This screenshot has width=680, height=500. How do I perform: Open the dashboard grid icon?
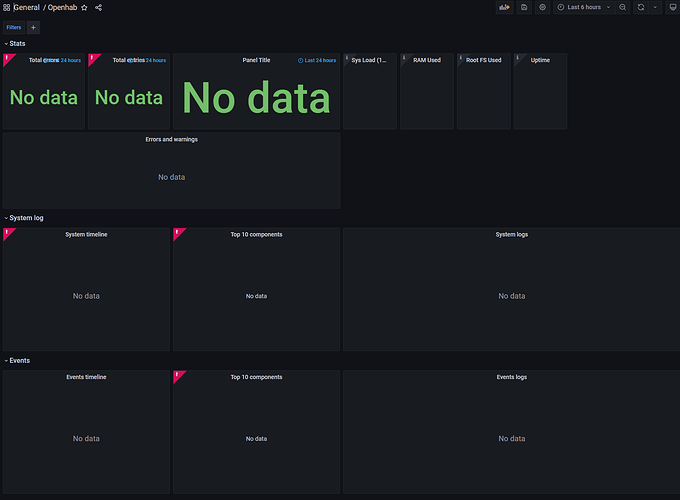point(7,7)
